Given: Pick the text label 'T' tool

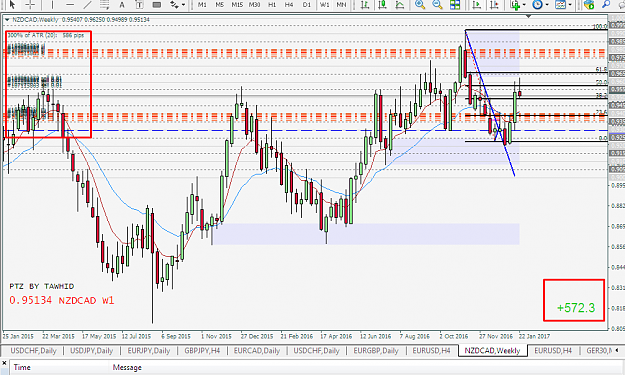Looking at the screenshot, I should click(x=139, y=4).
